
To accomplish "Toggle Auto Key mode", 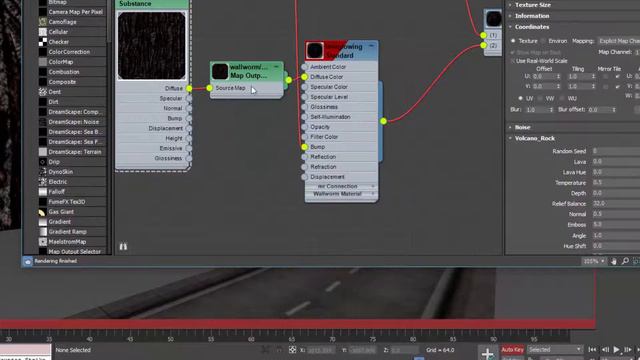I will (512, 350).
